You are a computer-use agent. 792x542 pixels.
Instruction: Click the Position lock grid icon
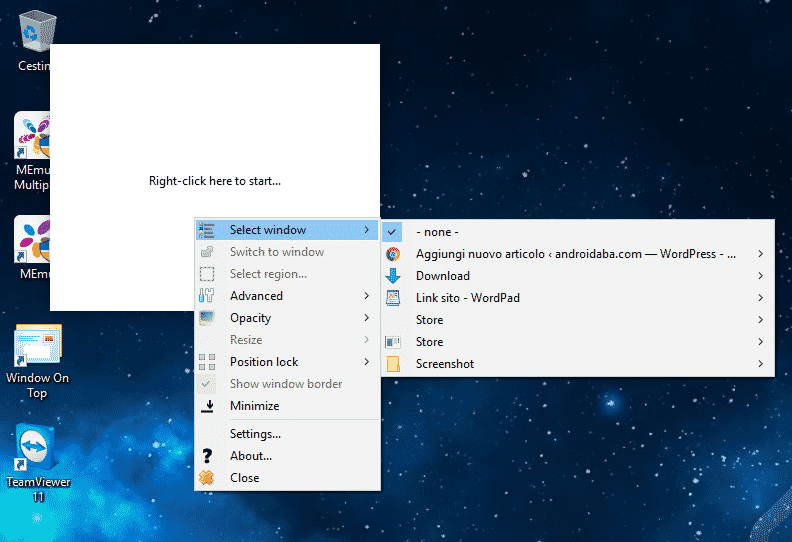[x=207, y=362]
